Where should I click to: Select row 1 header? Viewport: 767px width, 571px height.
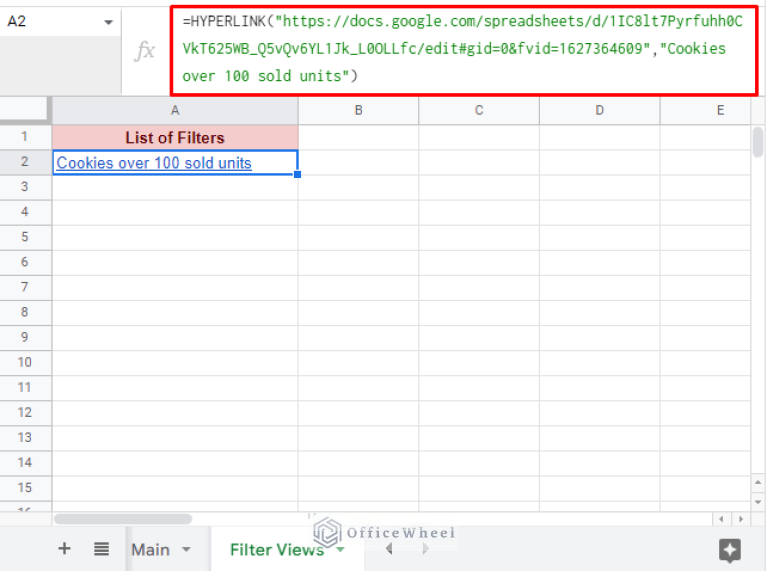24,137
